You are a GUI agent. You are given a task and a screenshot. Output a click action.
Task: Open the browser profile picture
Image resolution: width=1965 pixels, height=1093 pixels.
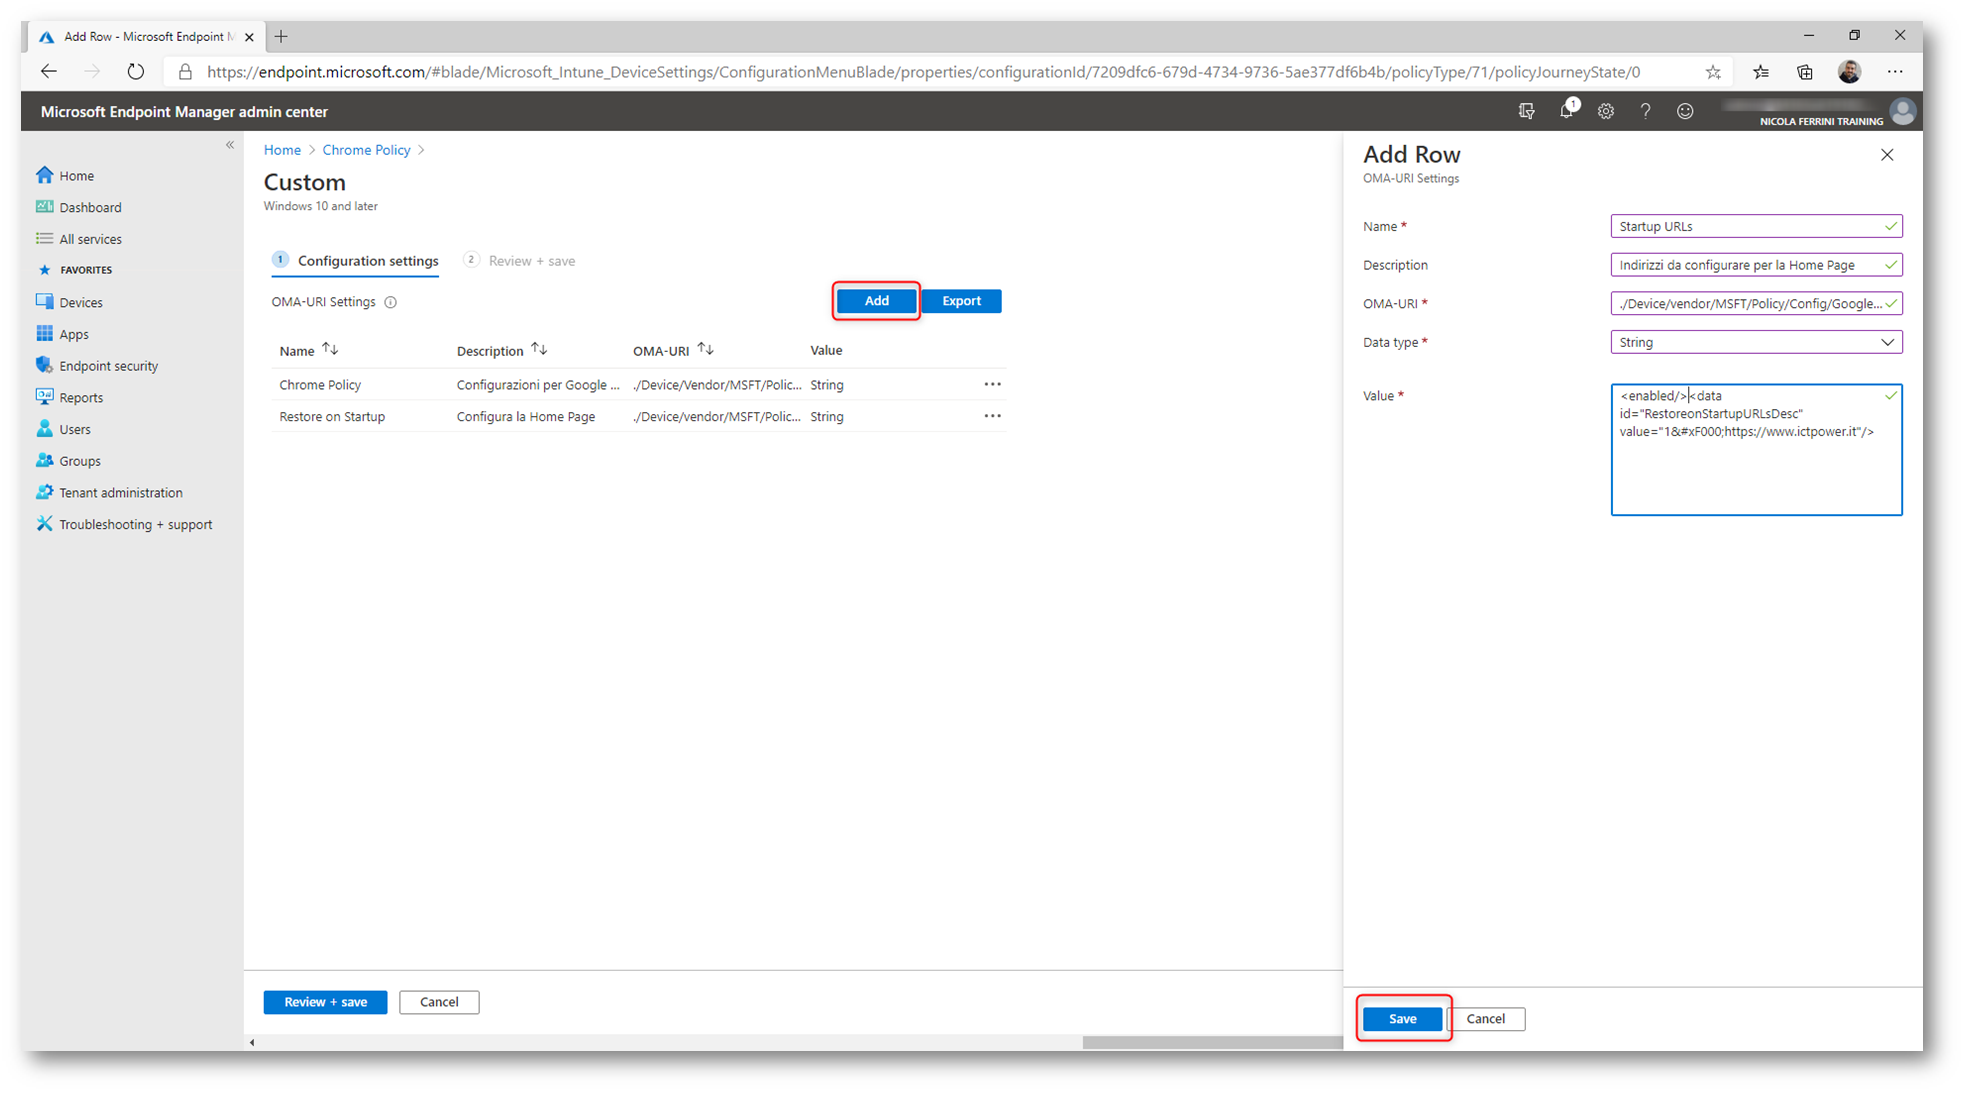click(1850, 72)
